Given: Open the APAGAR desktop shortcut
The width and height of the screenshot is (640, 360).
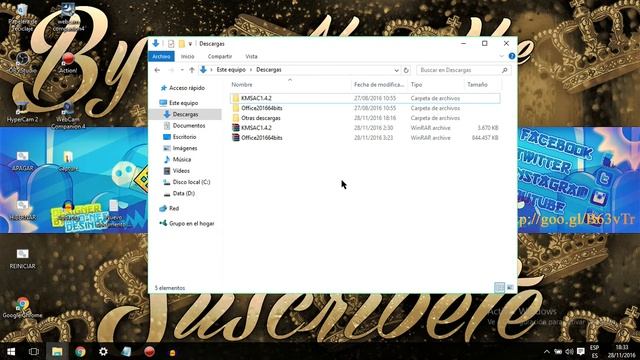Looking at the screenshot, I should pyautogui.click(x=22, y=161).
